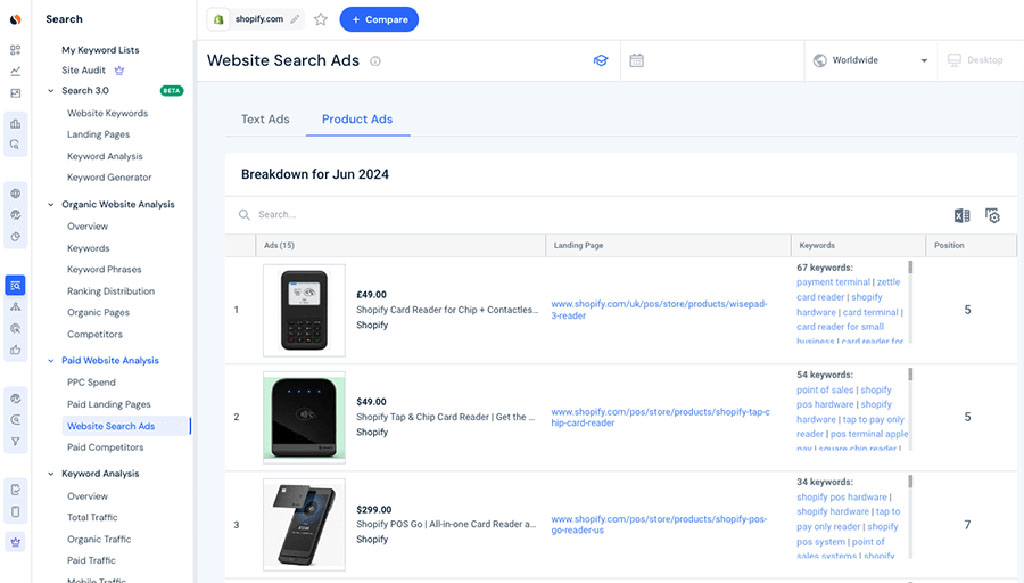Open Keyword Generator

tap(109, 177)
